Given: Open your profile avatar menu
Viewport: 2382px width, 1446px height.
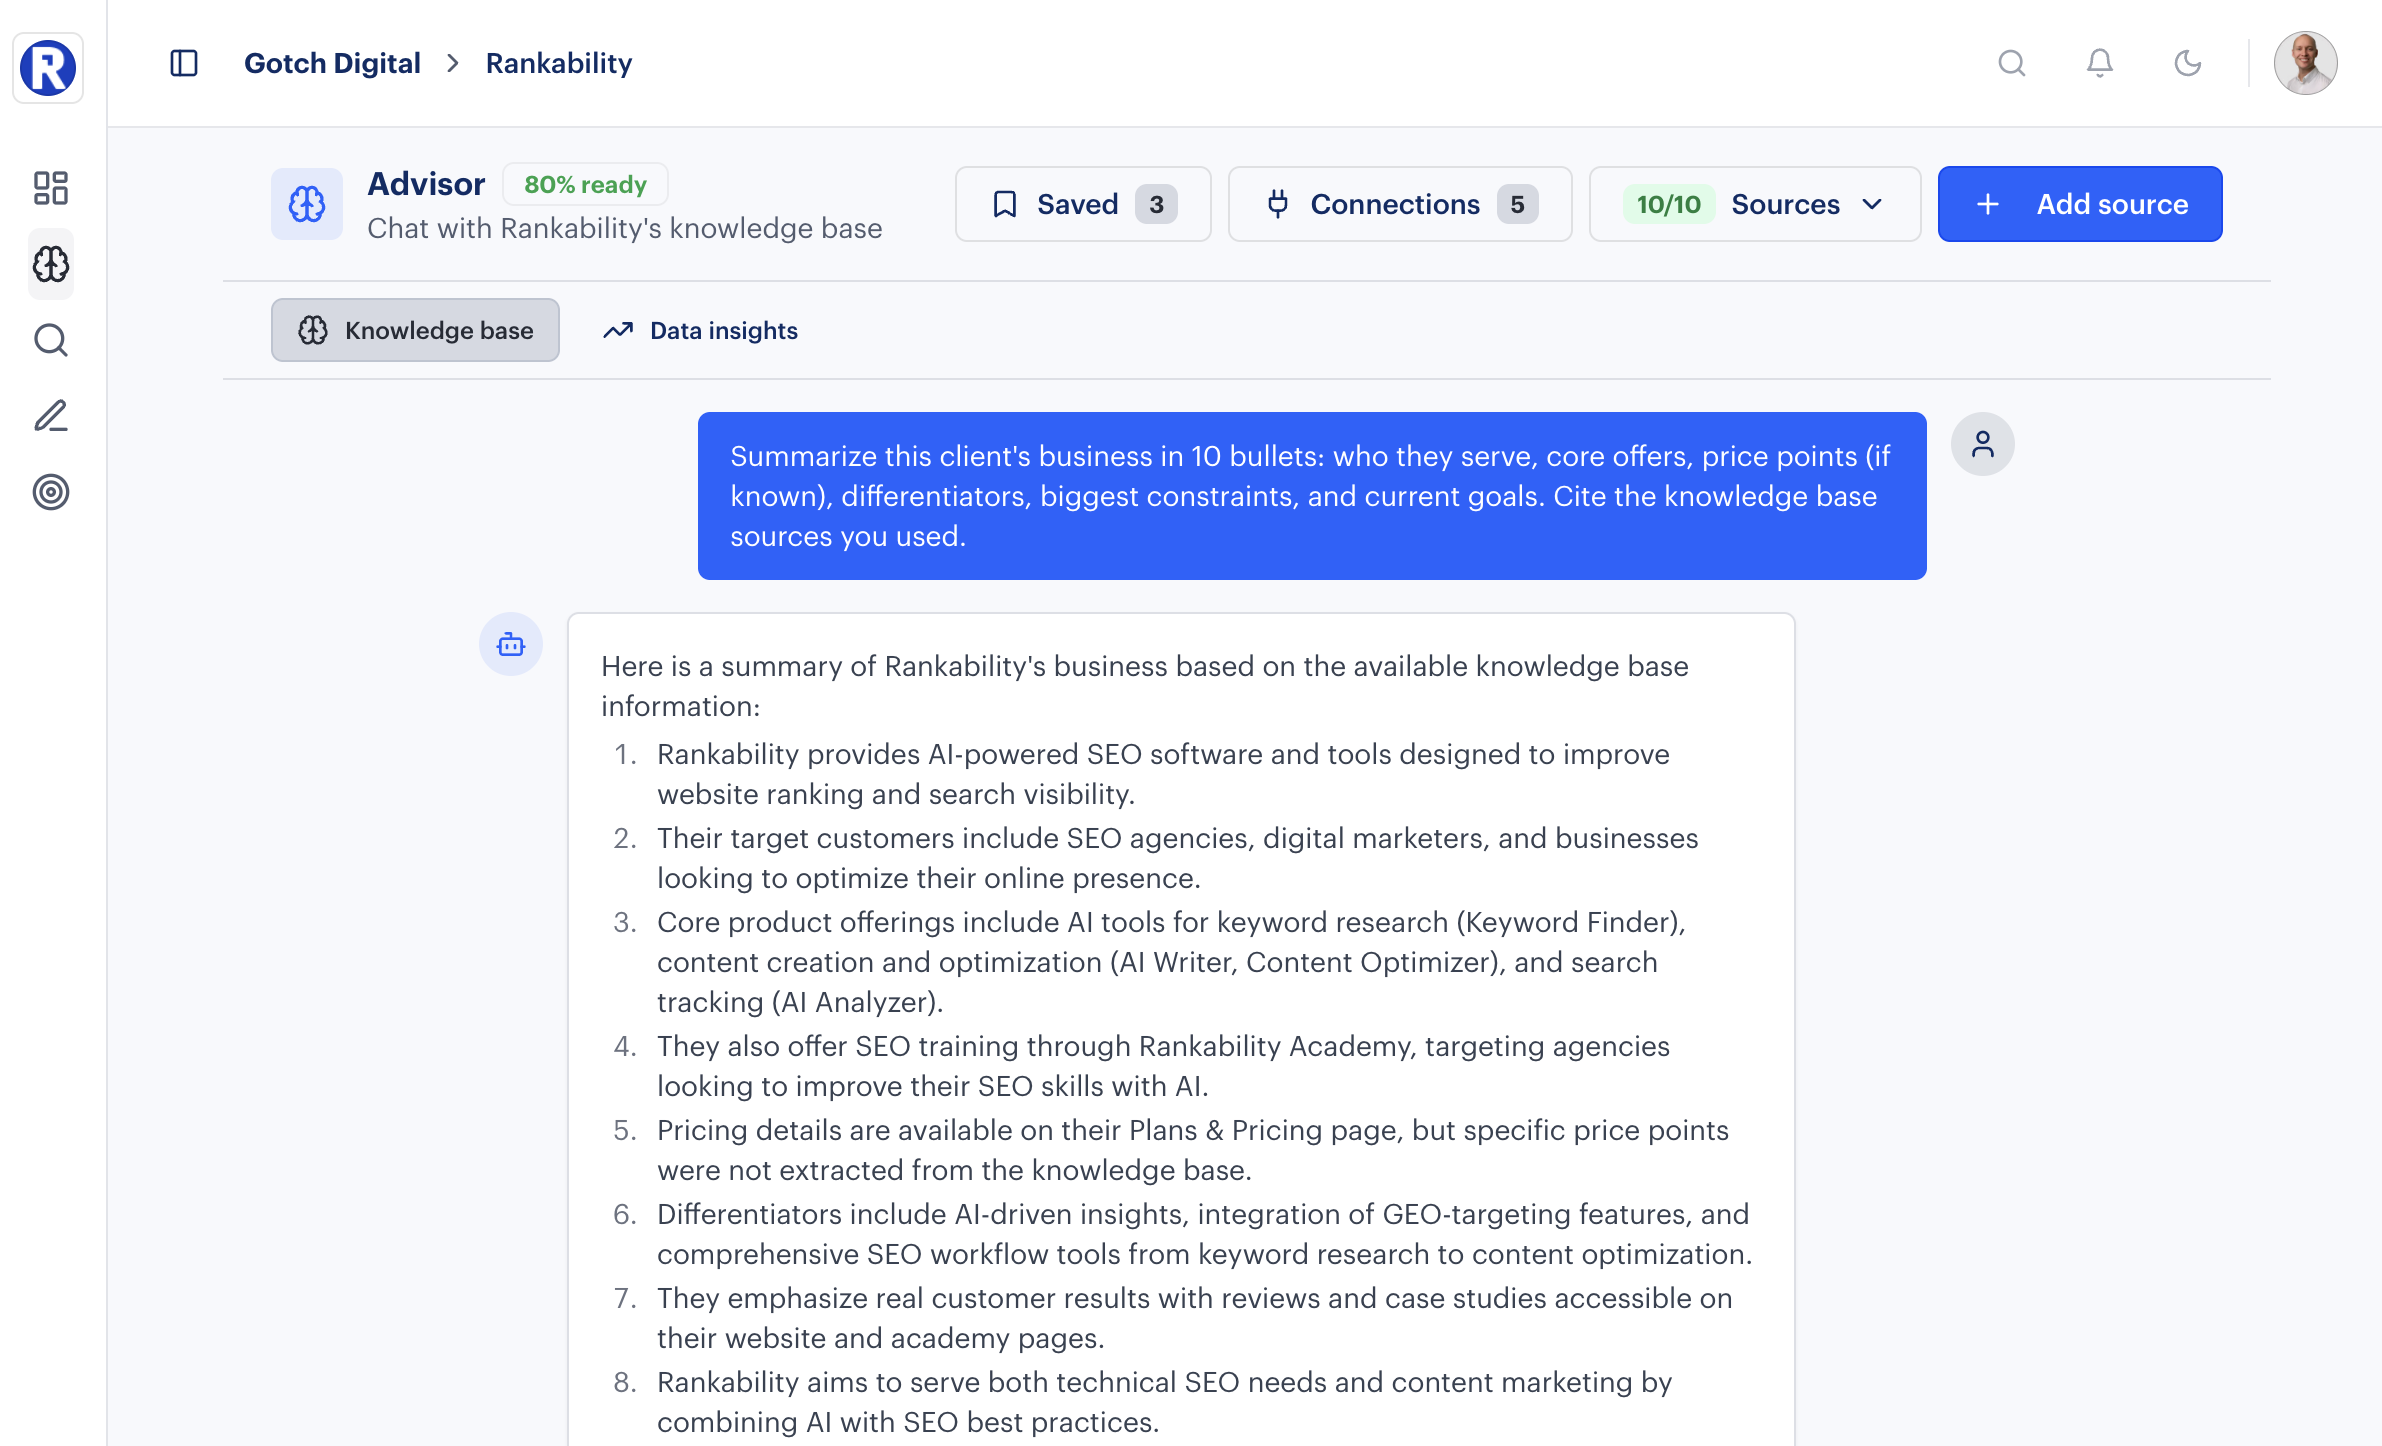Looking at the screenshot, I should click(2306, 63).
